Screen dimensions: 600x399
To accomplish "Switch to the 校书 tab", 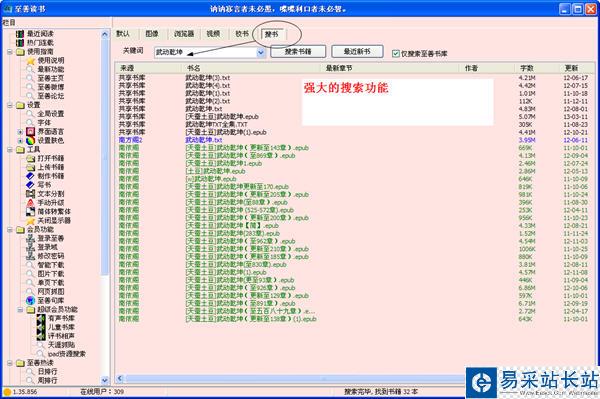I will click(242, 34).
